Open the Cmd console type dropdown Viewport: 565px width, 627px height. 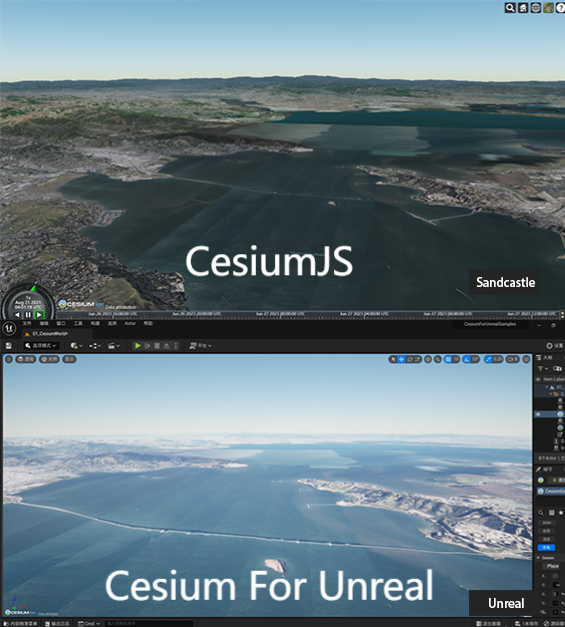(89, 623)
